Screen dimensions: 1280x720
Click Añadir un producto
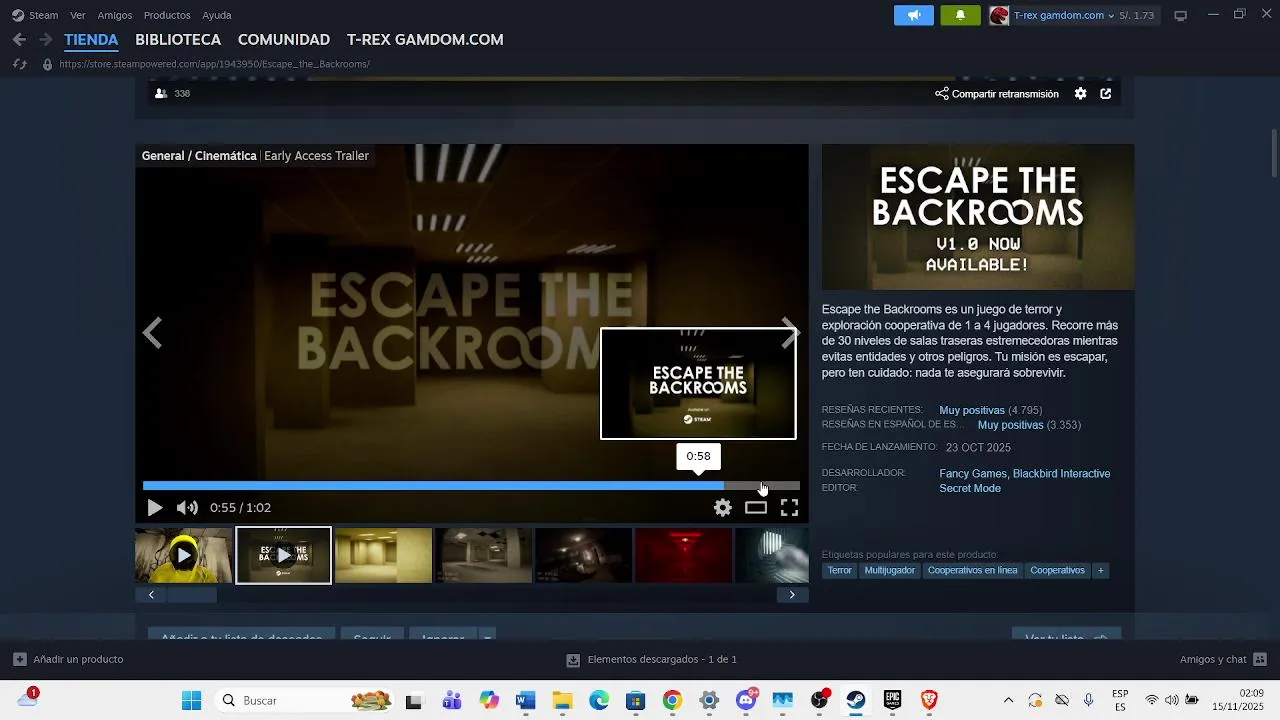68,660
